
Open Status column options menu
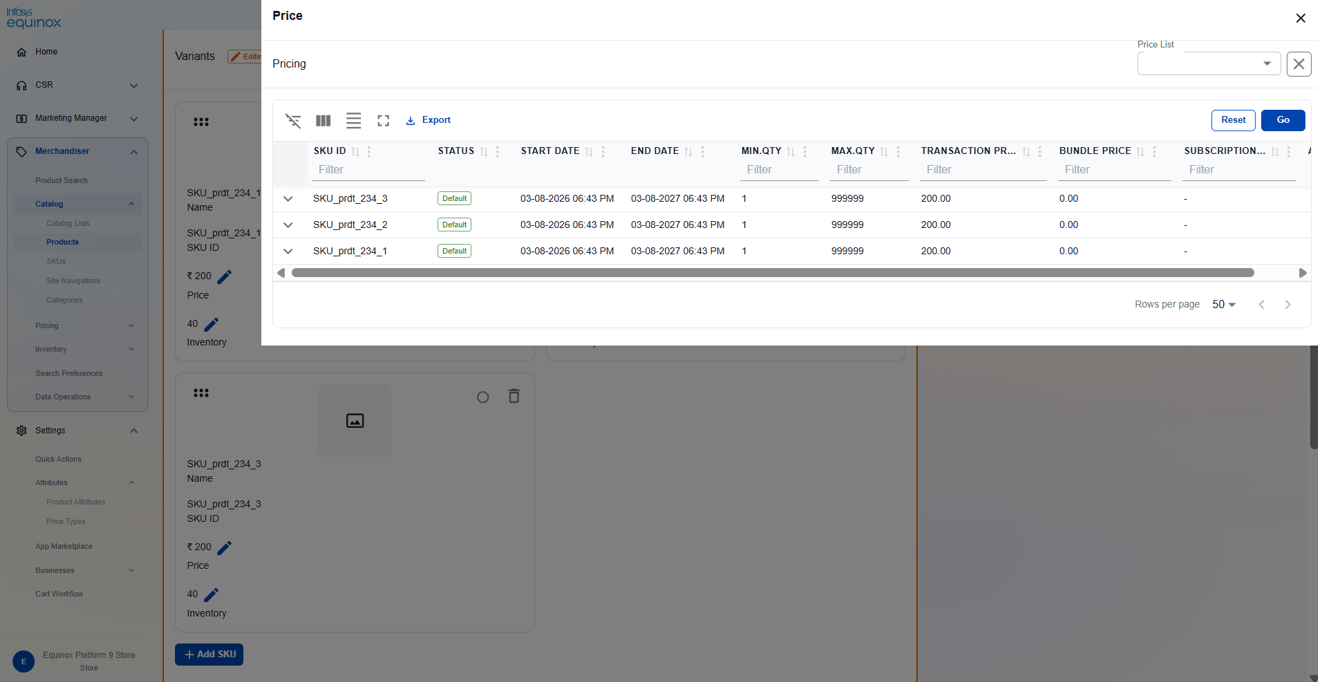tap(498, 152)
